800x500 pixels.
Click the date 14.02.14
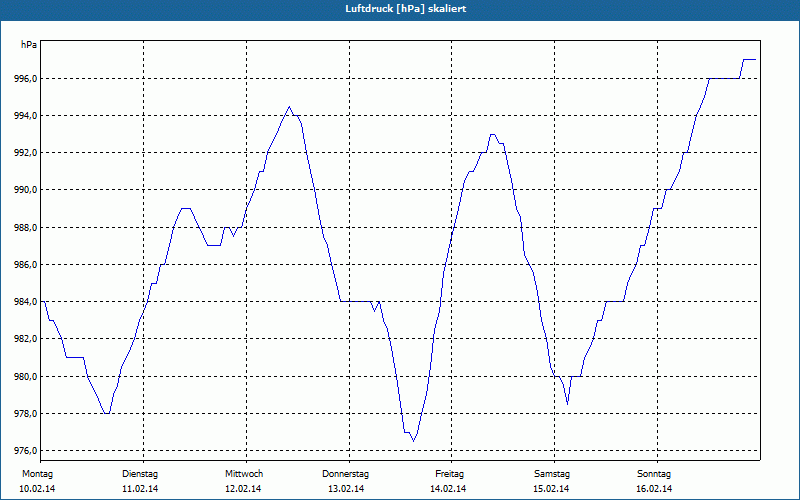pyautogui.click(x=448, y=489)
